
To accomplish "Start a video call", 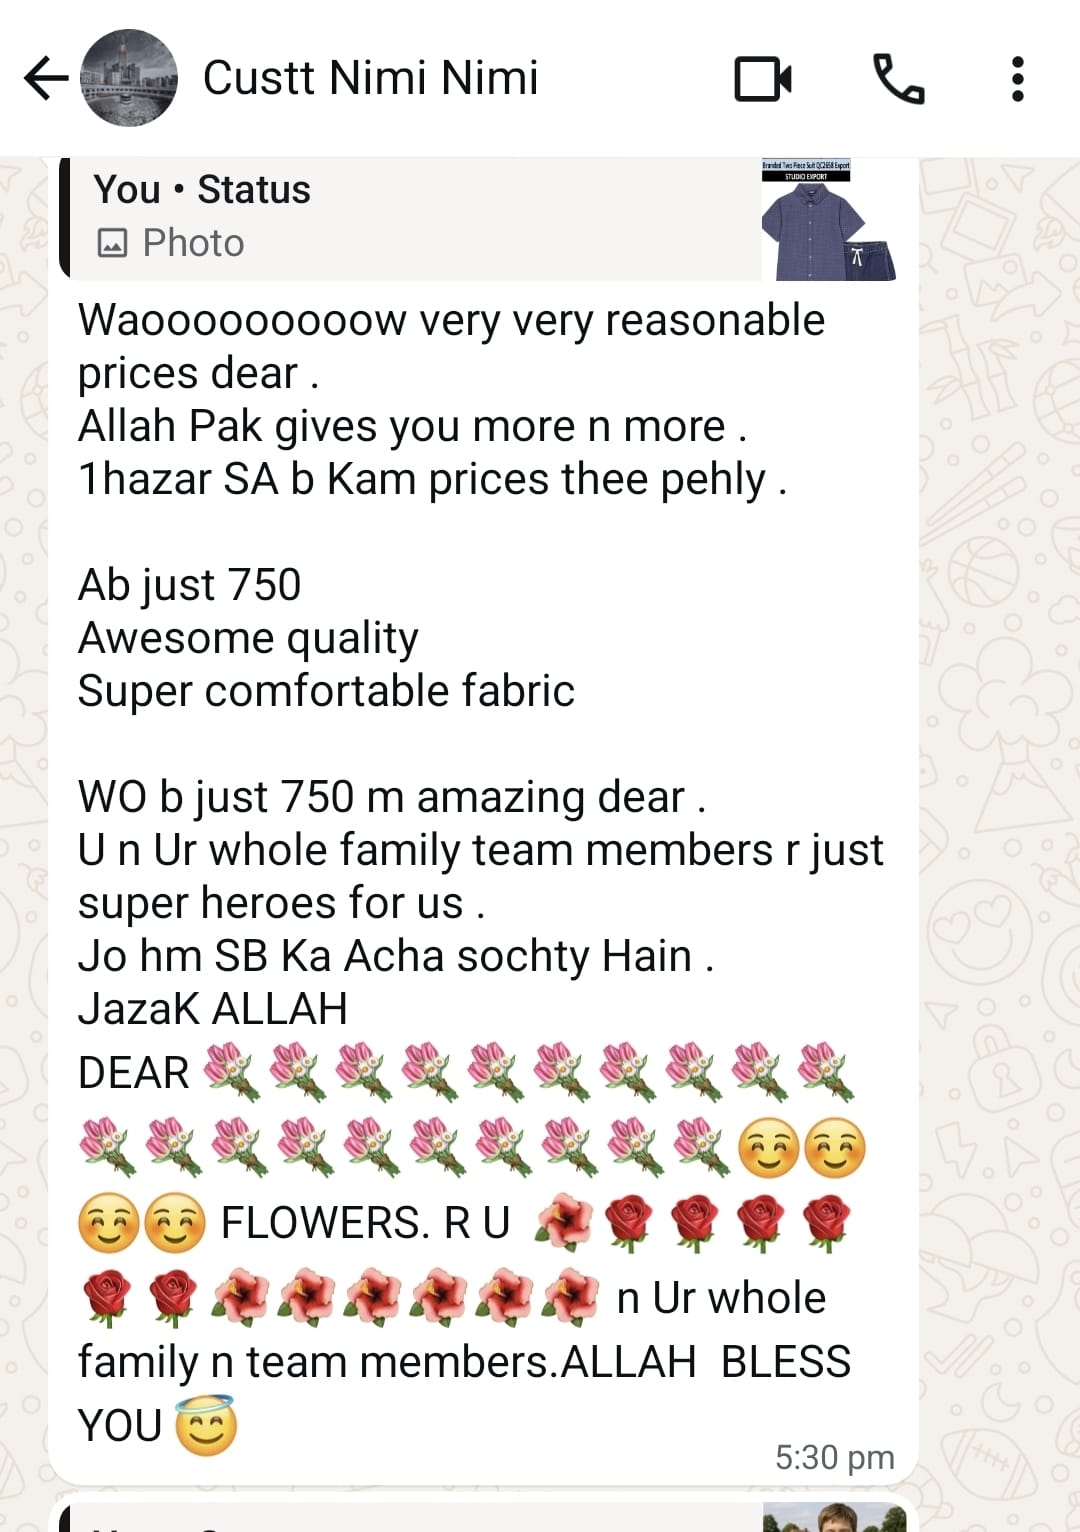I will [x=763, y=79].
